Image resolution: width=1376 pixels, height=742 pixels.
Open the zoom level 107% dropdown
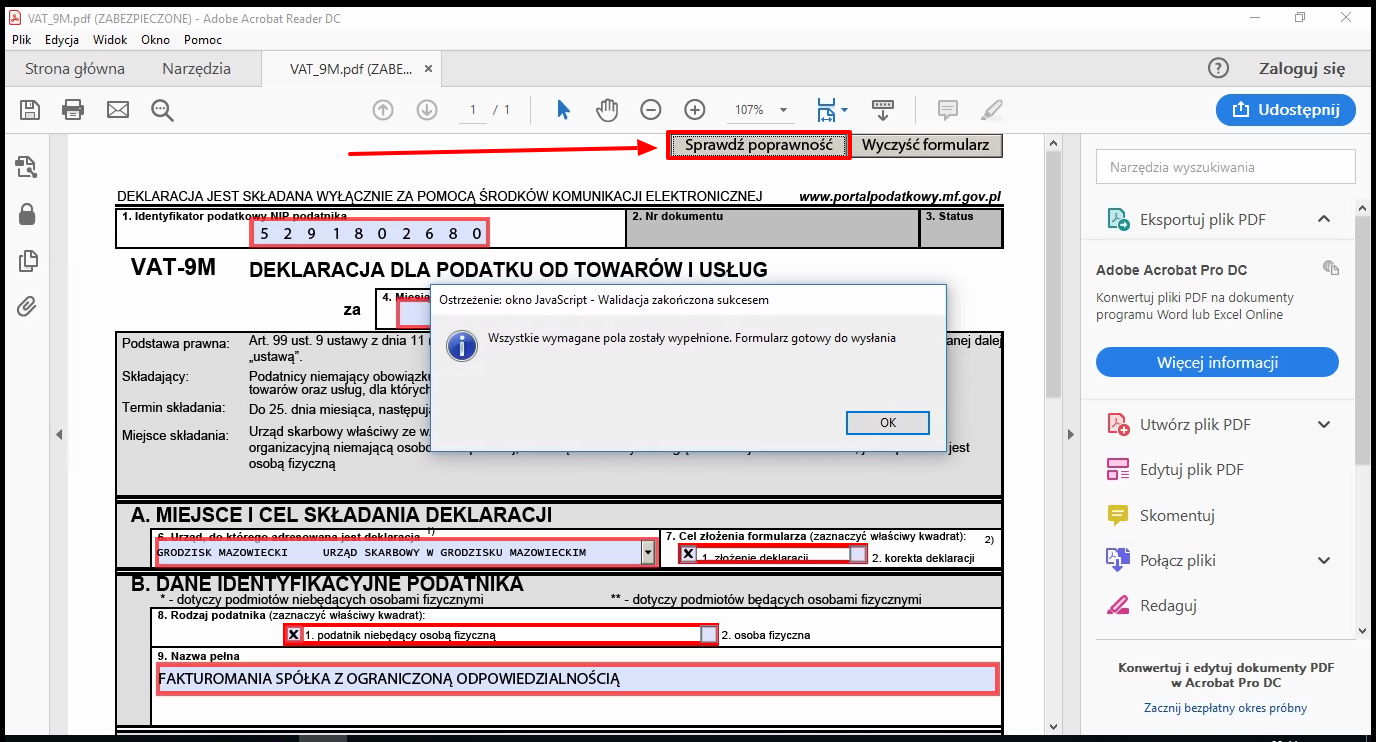point(783,110)
